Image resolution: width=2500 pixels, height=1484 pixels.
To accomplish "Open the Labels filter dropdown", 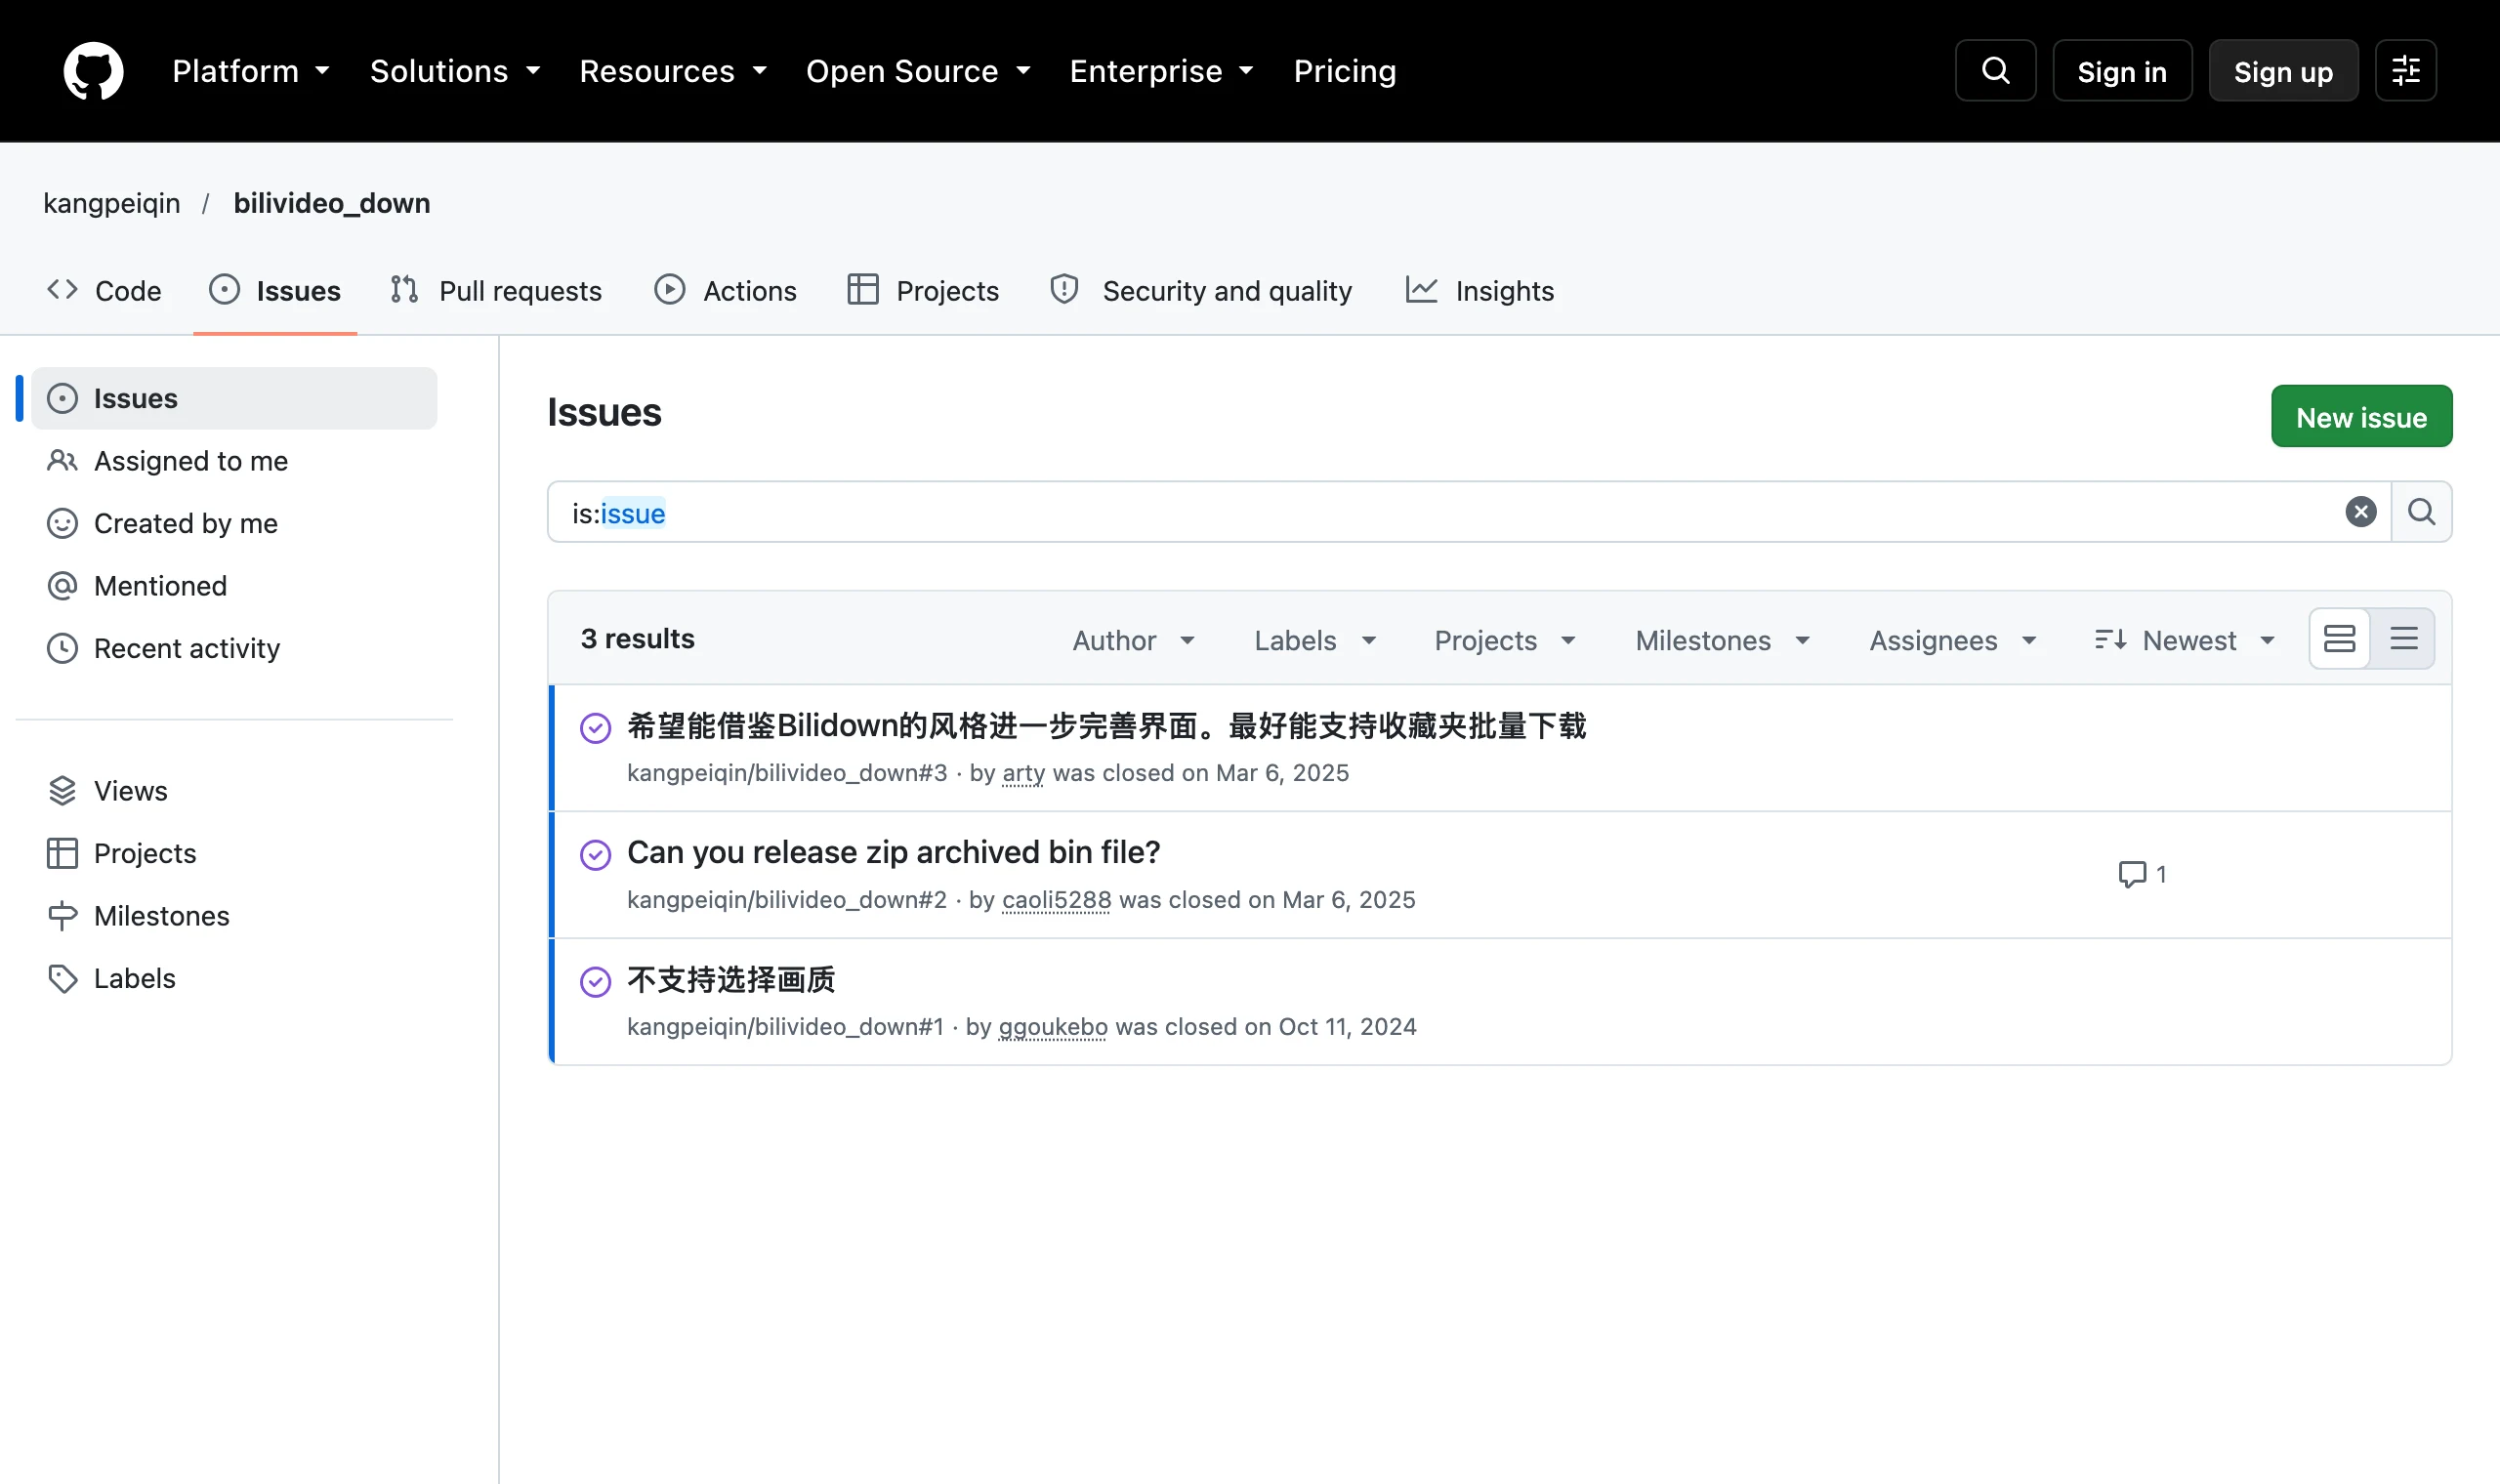I will (x=1315, y=640).
